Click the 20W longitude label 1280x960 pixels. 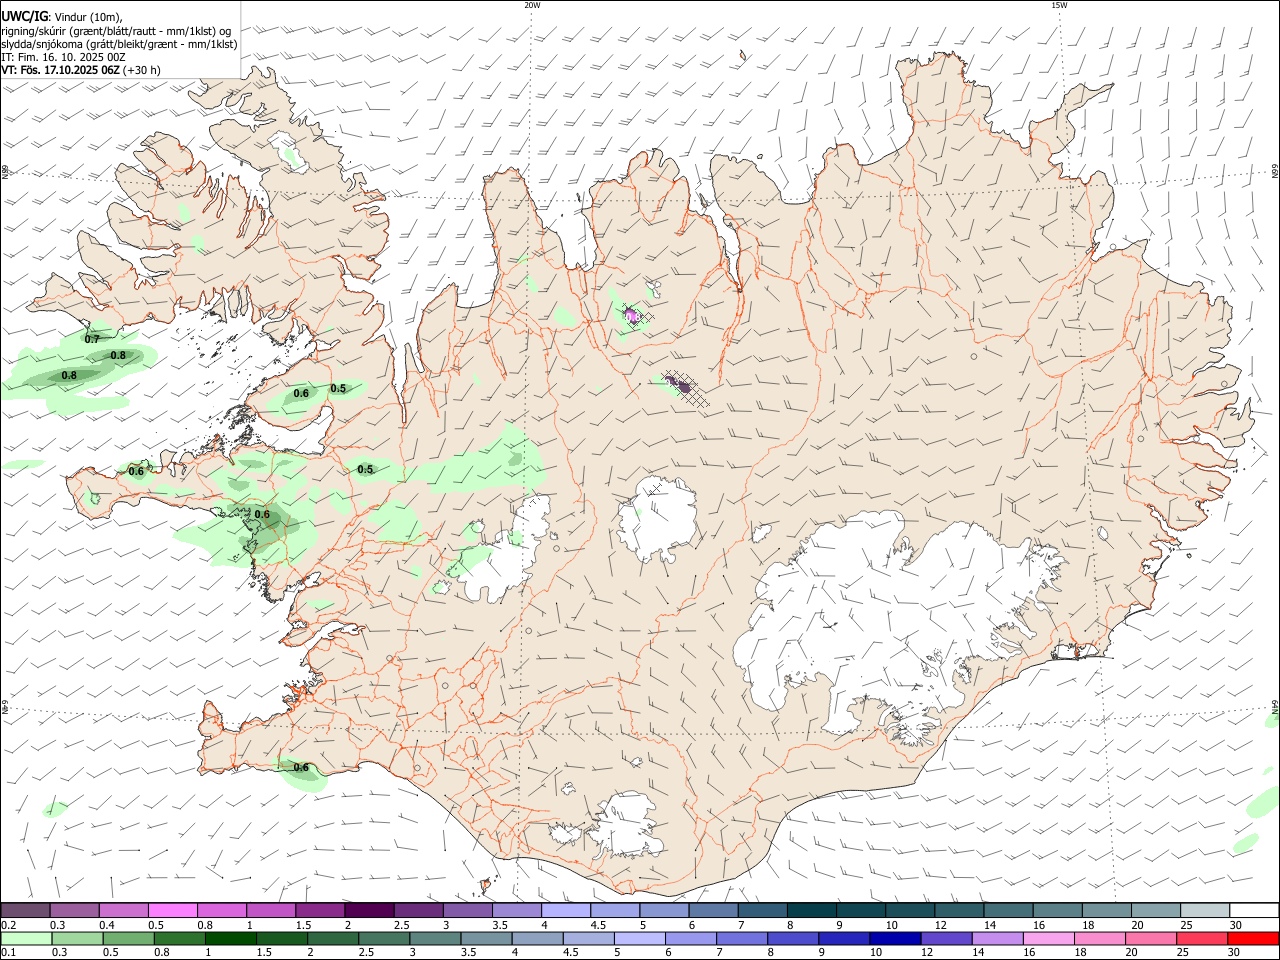click(x=532, y=5)
